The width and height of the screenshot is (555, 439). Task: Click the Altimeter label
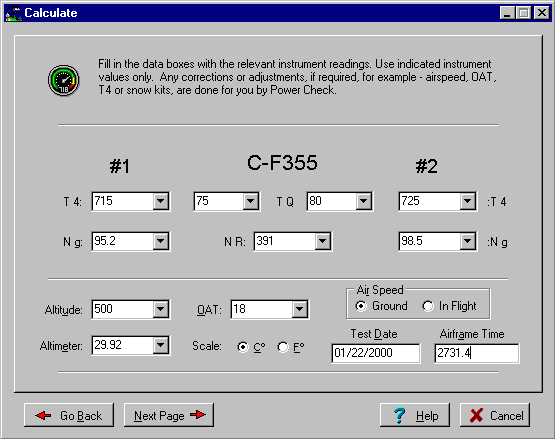click(61, 346)
